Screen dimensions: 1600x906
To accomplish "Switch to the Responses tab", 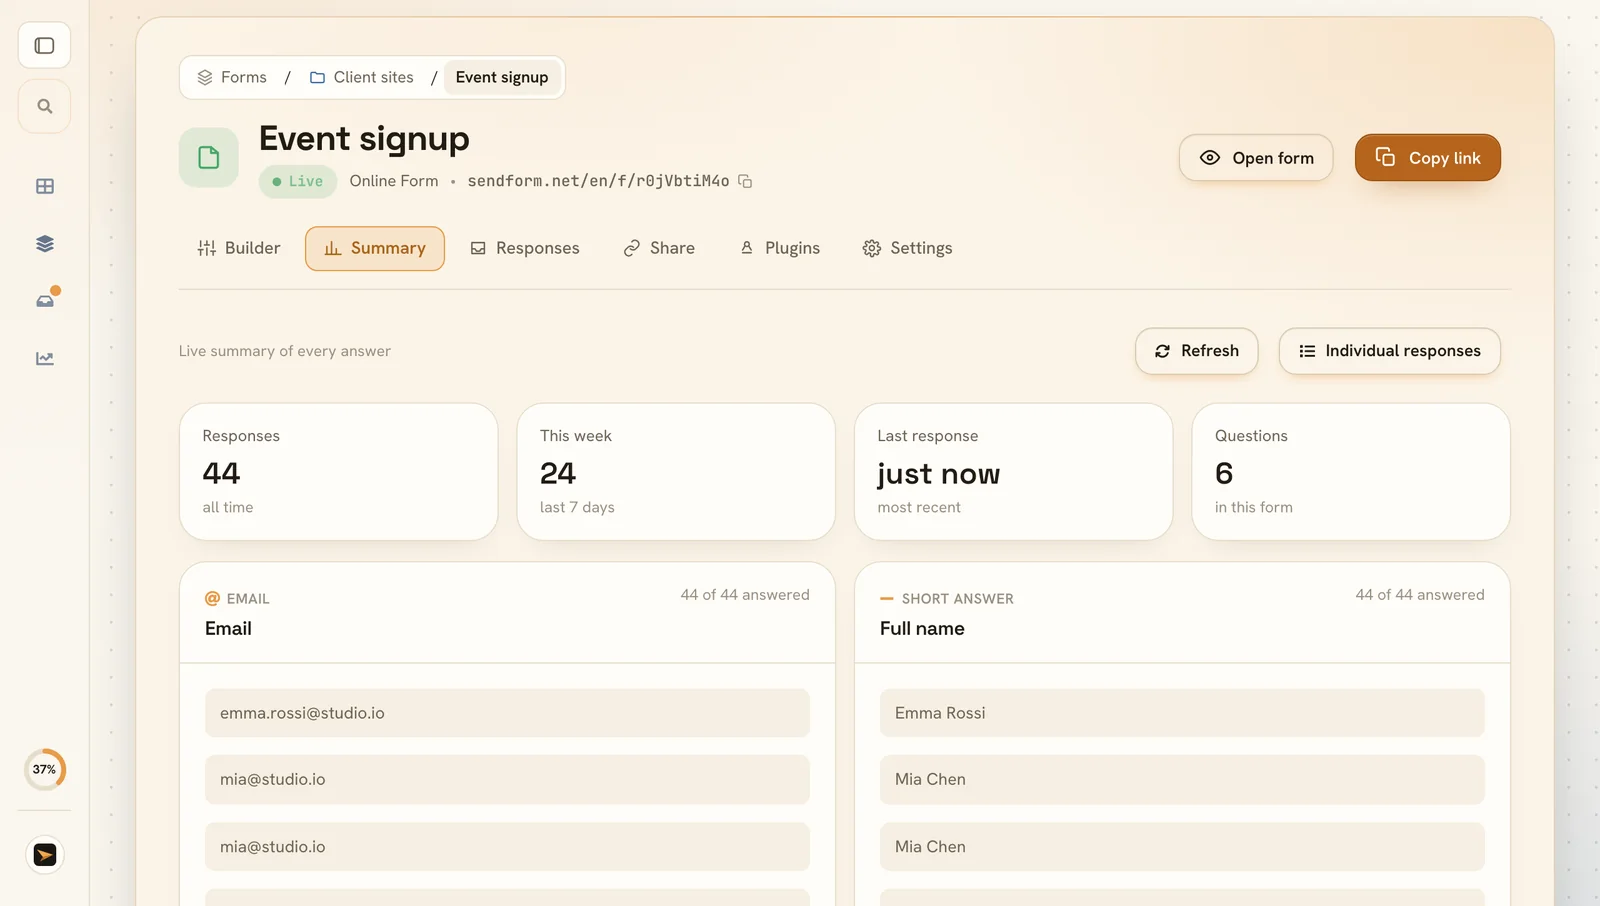I will tap(525, 248).
